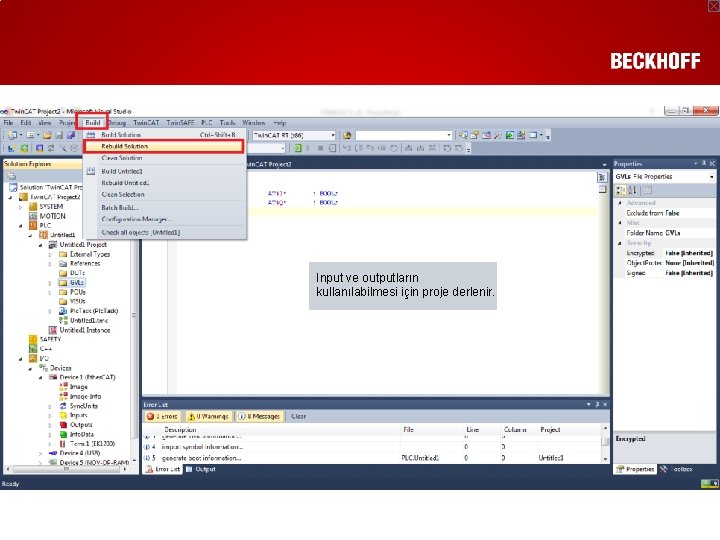Click Add New Item toolbar icon

pyautogui.click(x=30, y=135)
